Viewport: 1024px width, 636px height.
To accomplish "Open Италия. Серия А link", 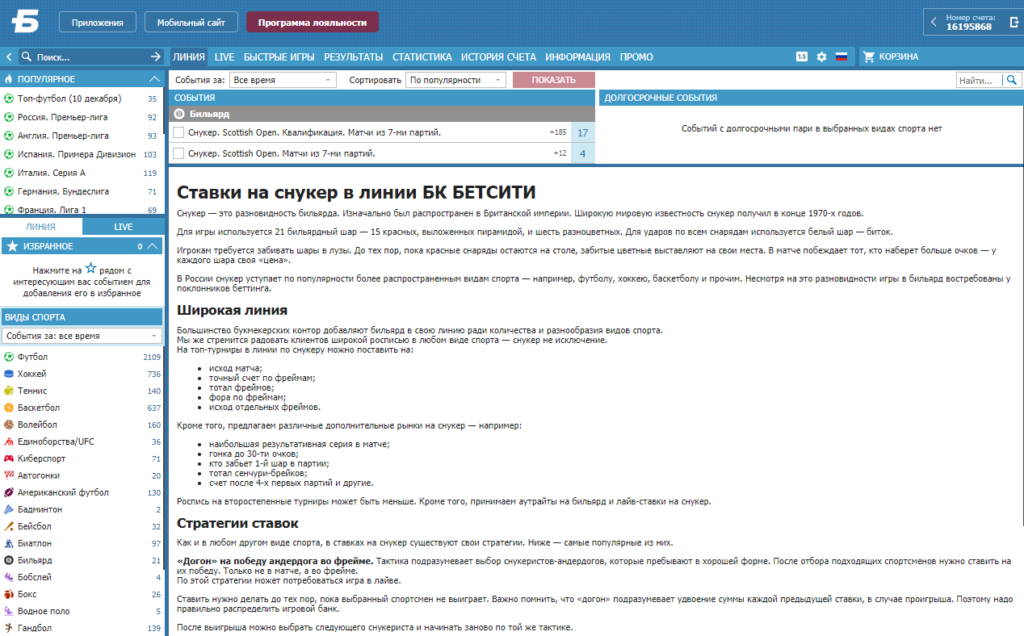I will 52,173.
